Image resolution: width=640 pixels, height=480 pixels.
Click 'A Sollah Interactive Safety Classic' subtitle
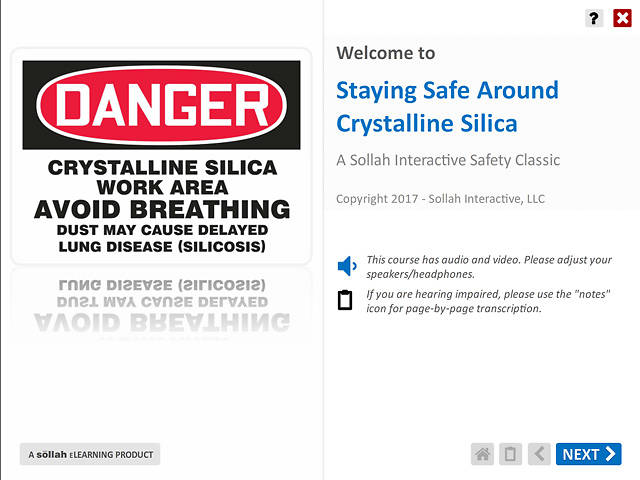(x=448, y=160)
